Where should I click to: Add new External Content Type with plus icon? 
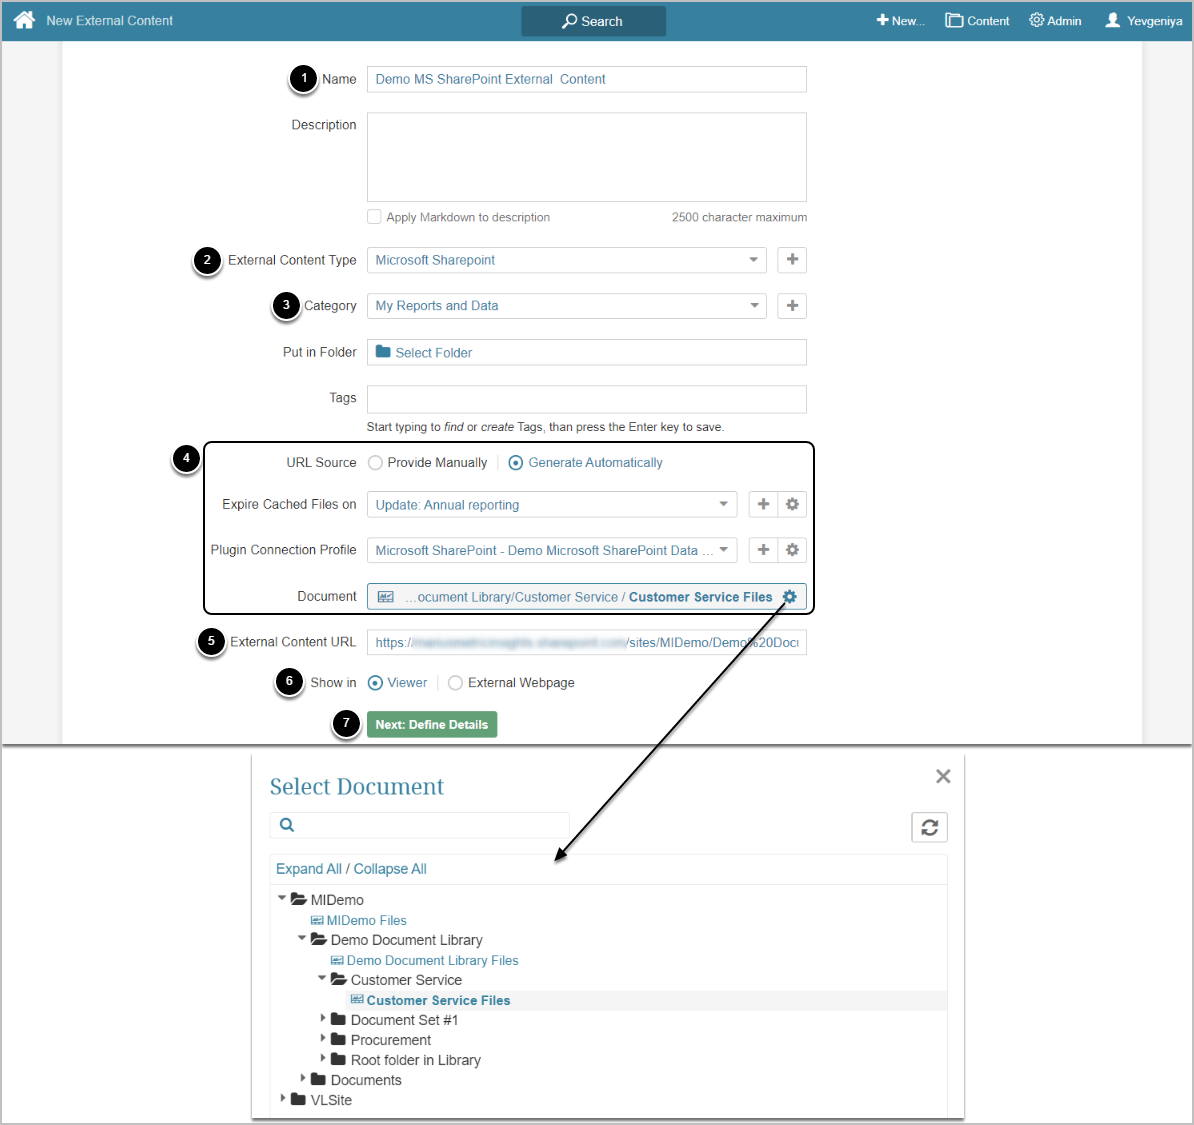[x=792, y=260]
